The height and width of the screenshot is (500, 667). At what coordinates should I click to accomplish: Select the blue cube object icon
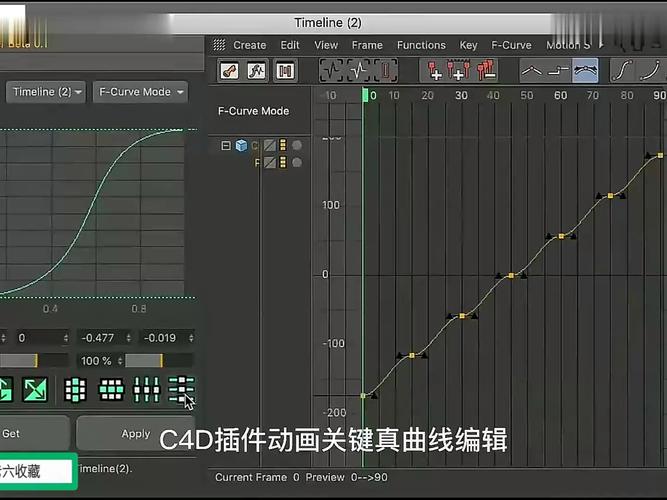242,146
